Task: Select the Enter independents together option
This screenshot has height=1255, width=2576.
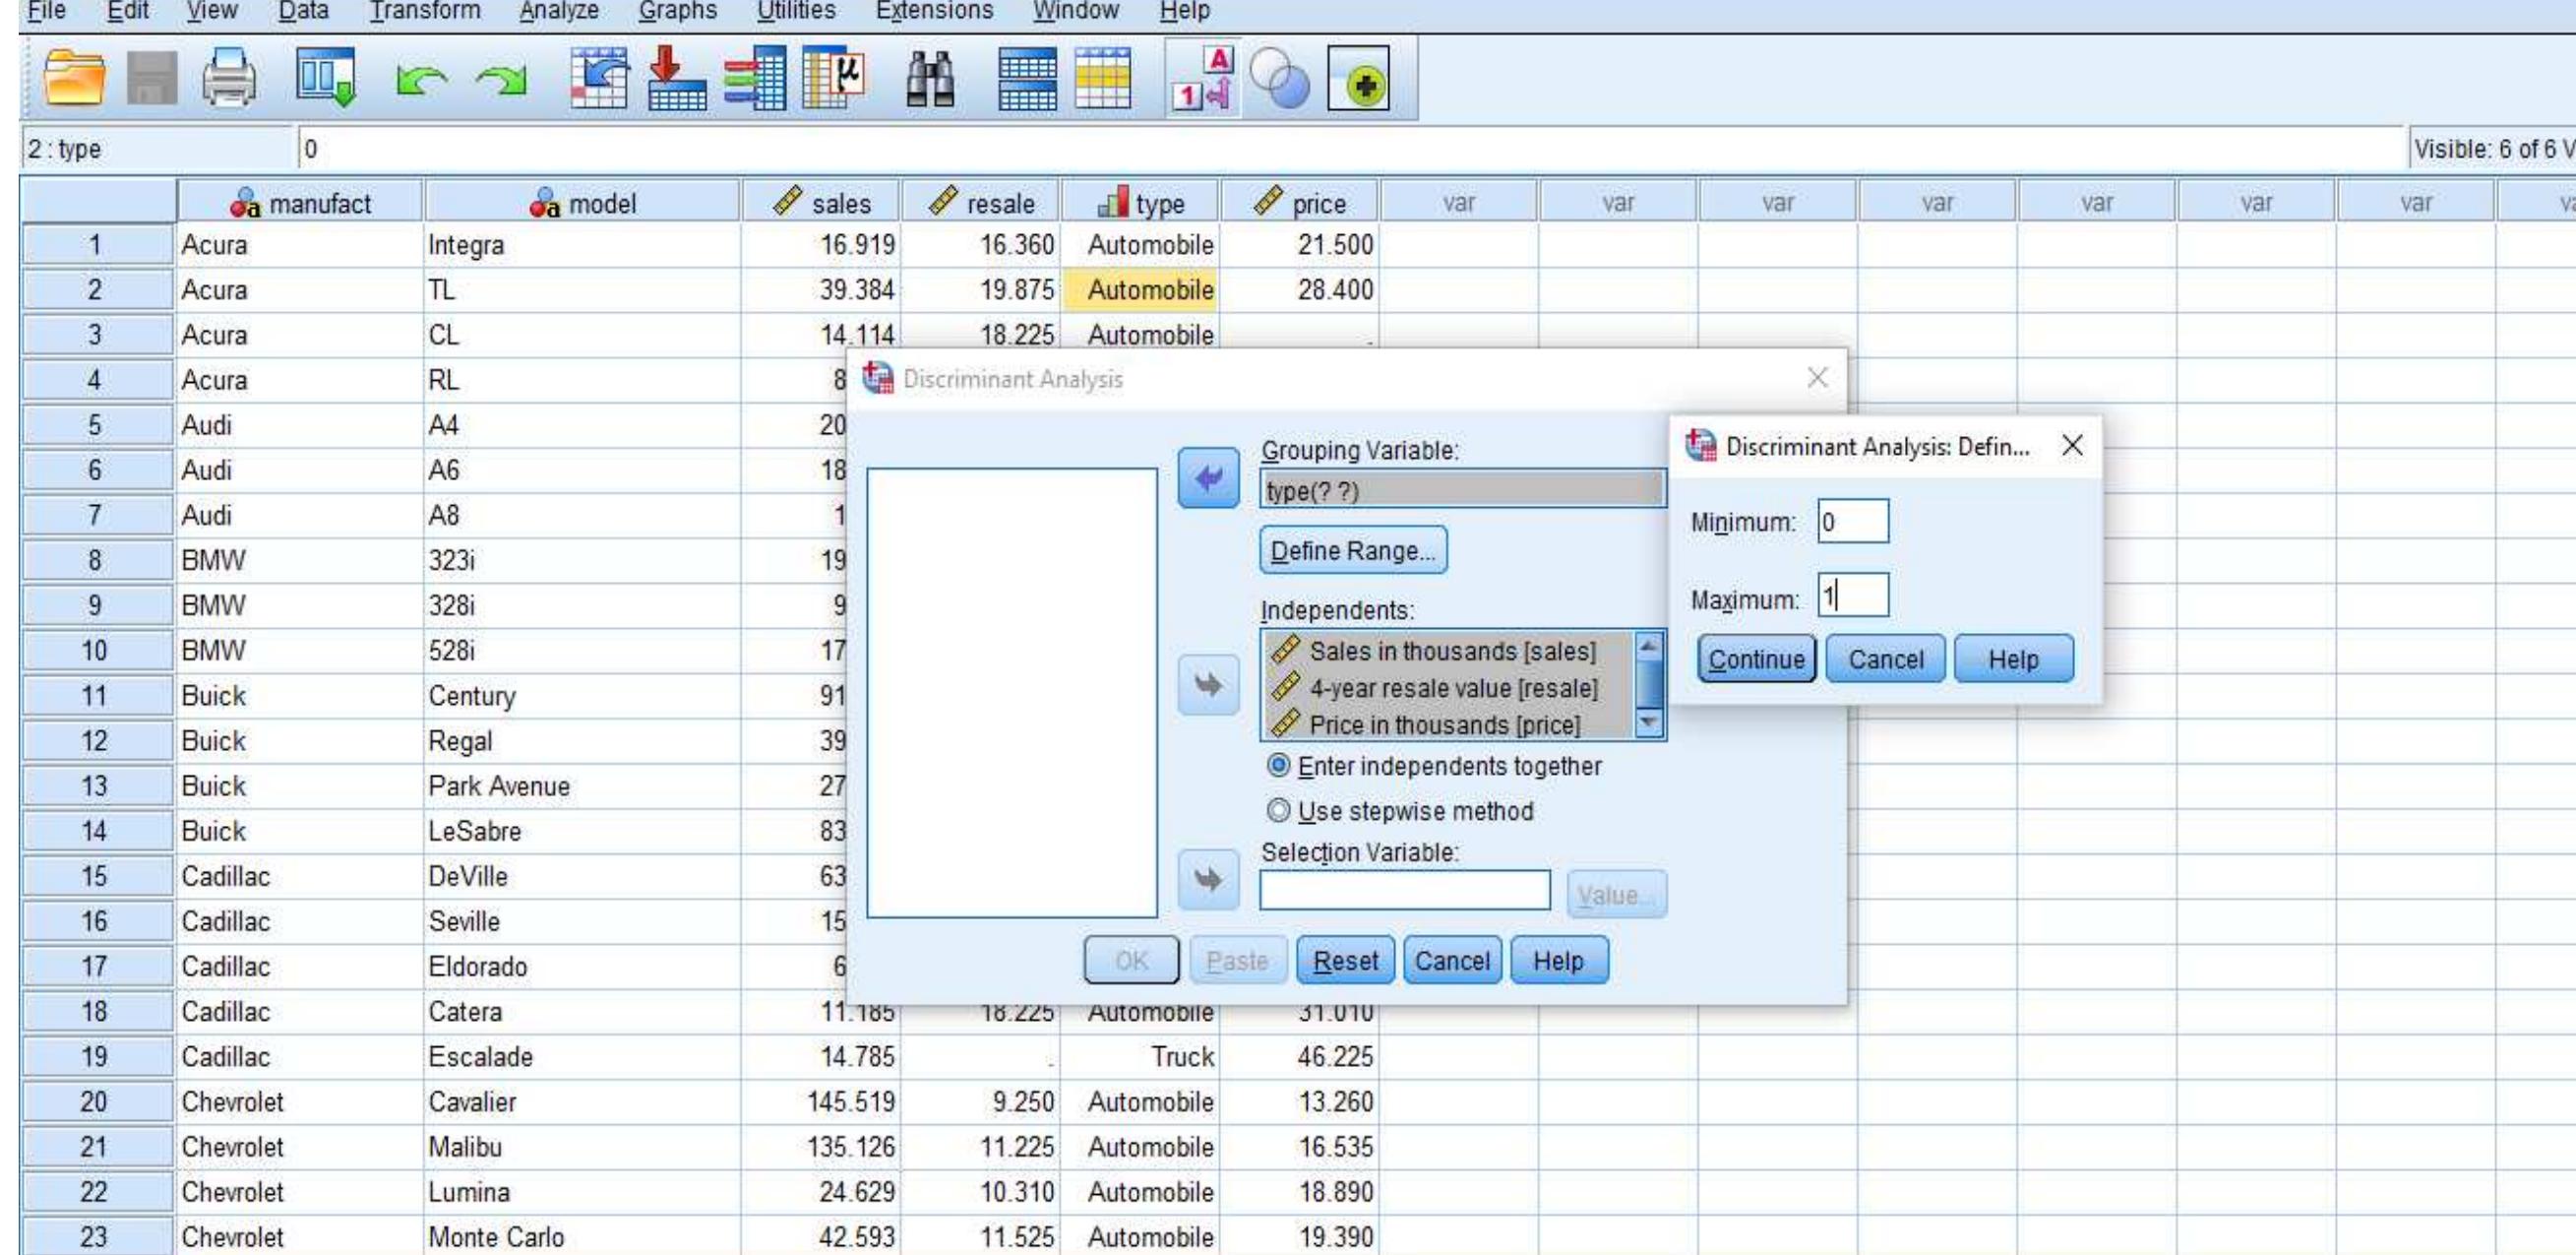Action: 1281,767
